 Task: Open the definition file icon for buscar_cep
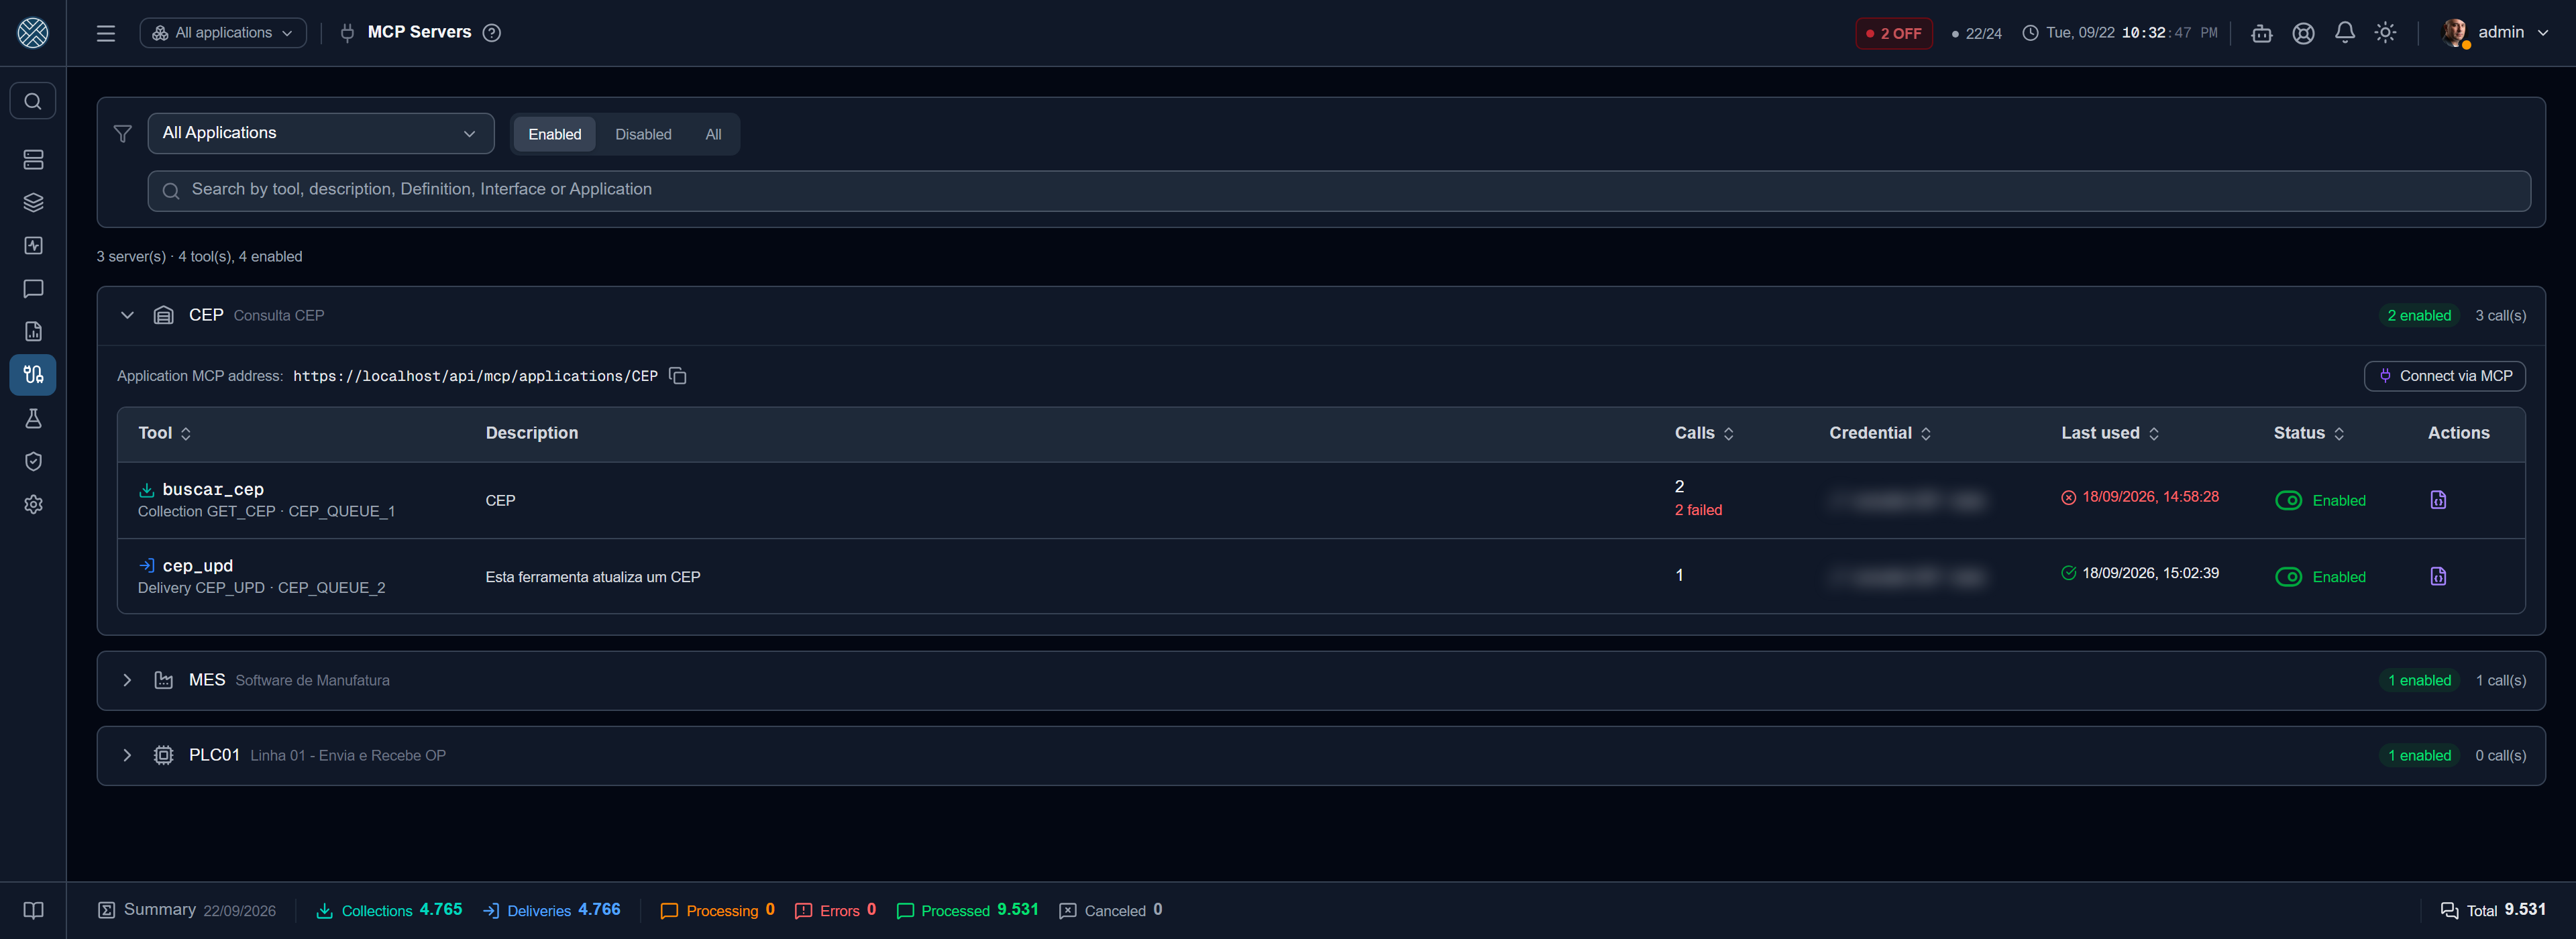pos(2438,500)
